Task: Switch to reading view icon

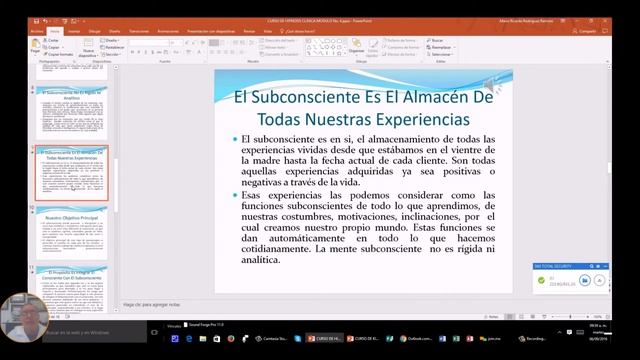Action: coord(533,317)
